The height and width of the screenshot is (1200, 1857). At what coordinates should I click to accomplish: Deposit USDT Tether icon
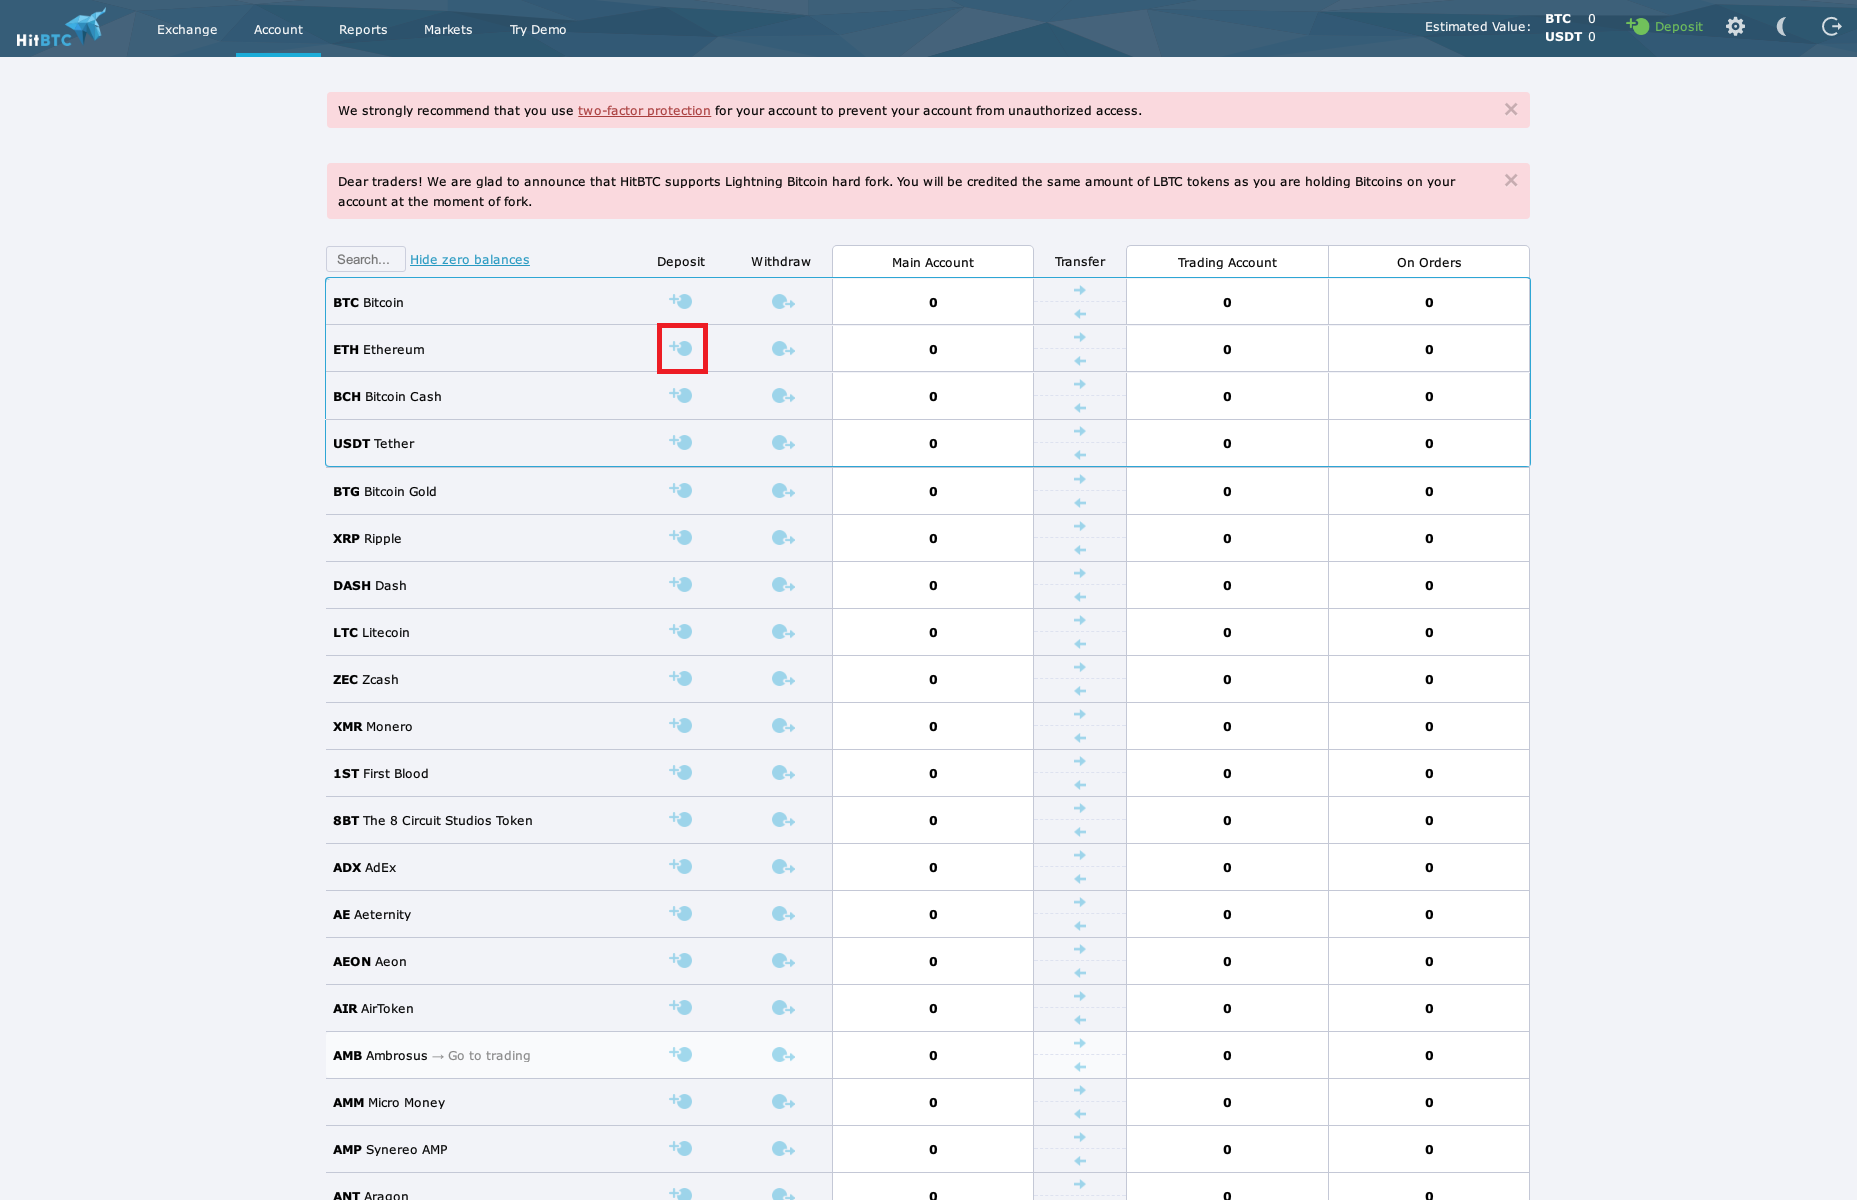[x=681, y=442]
